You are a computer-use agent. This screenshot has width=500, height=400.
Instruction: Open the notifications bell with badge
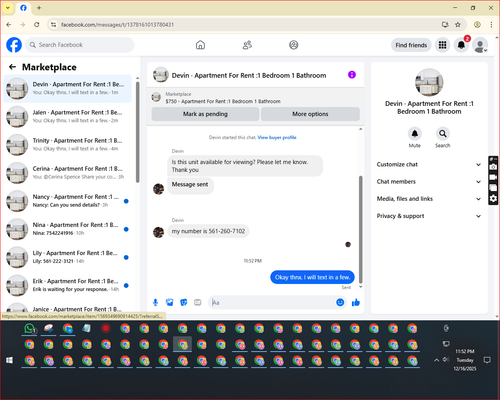coord(462,45)
